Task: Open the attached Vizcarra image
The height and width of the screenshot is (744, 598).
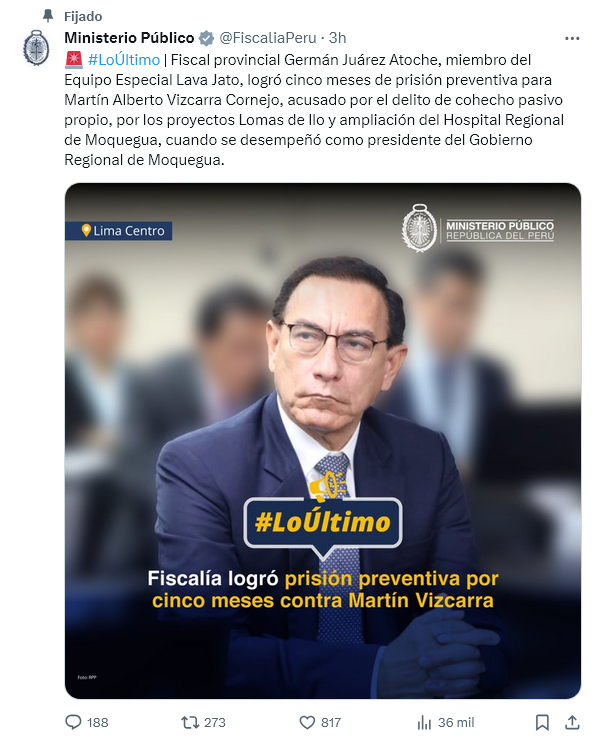Action: pos(323,441)
